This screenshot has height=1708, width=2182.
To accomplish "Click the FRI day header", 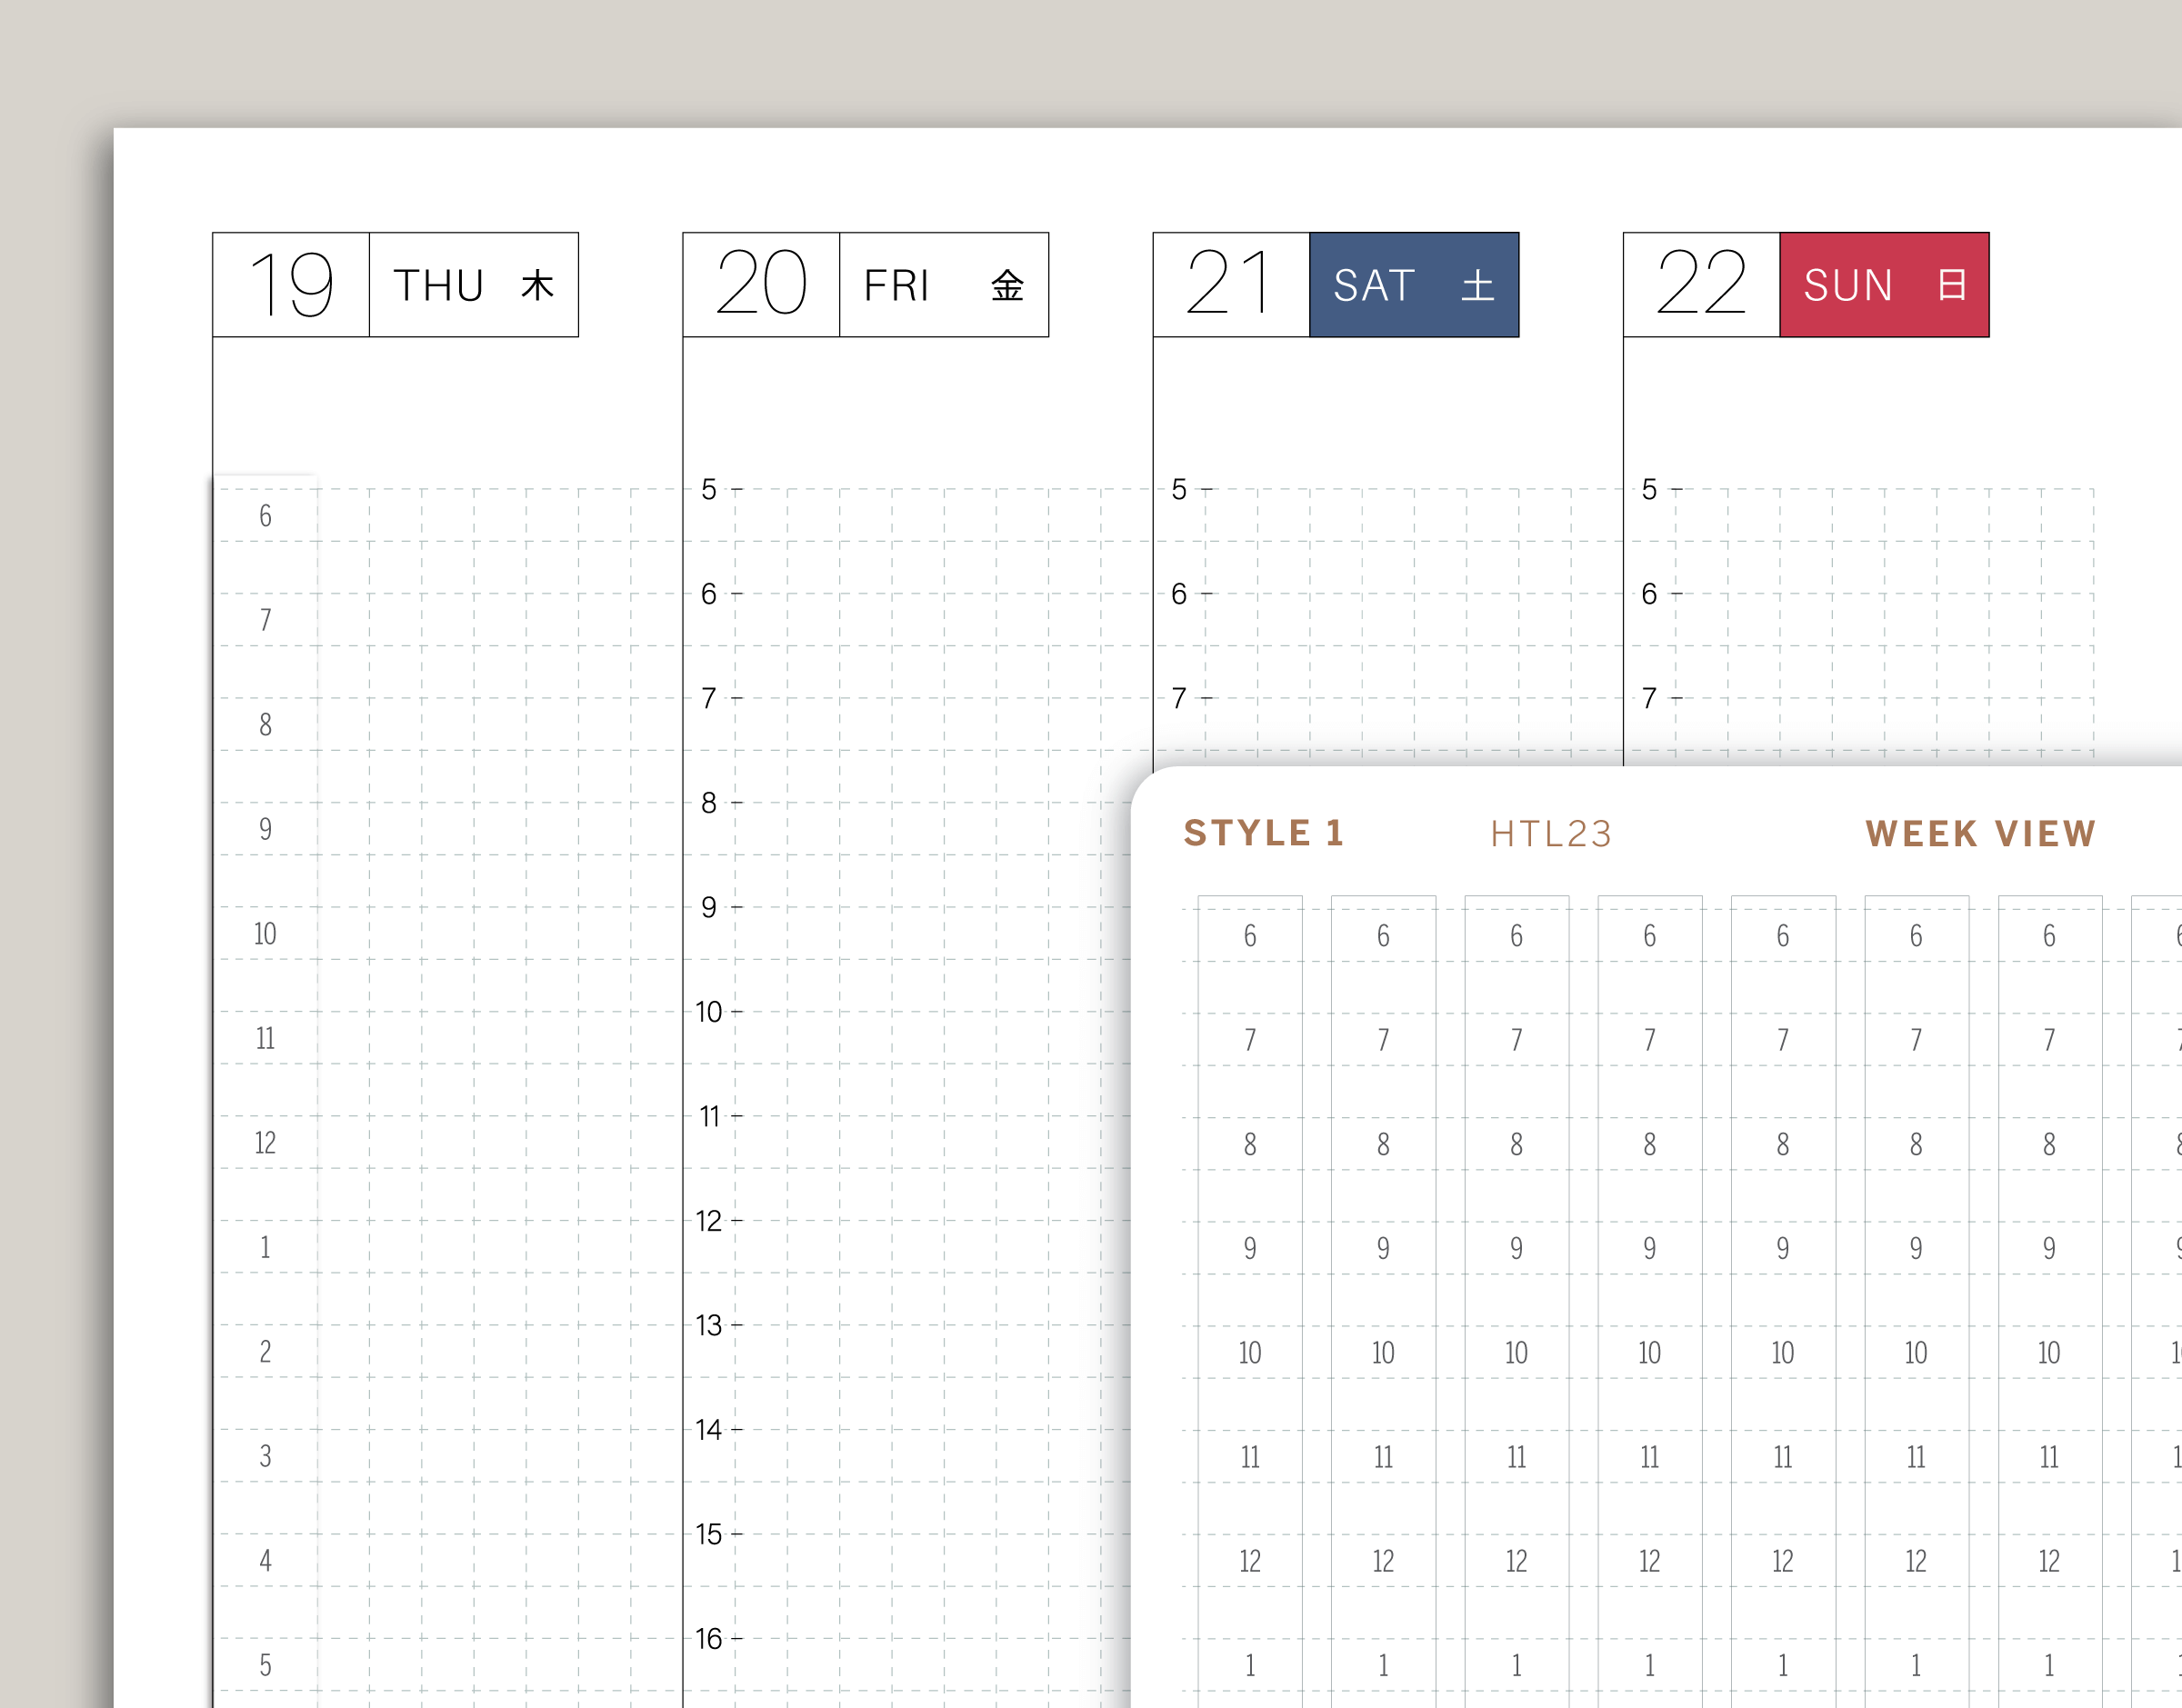I will coord(897,286).
